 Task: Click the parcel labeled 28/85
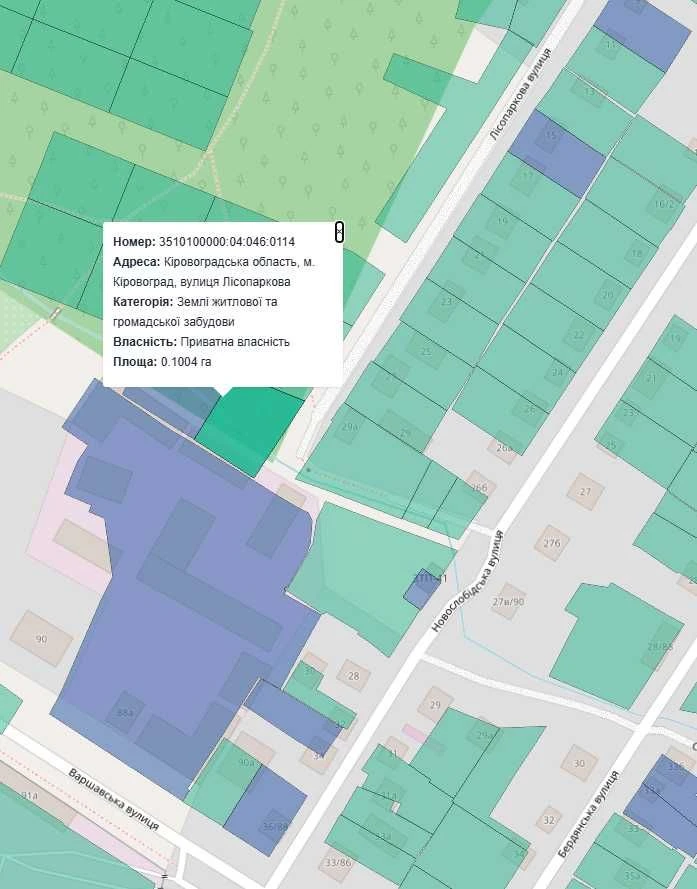tap(617, 646)
